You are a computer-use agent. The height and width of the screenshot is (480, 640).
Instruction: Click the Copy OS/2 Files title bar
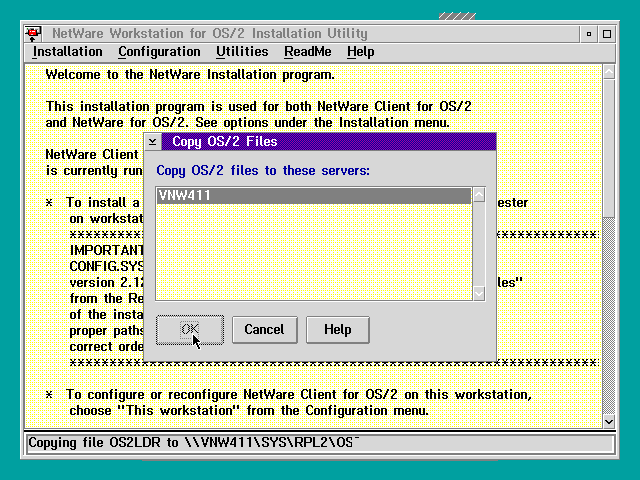(x=329, y=142)
